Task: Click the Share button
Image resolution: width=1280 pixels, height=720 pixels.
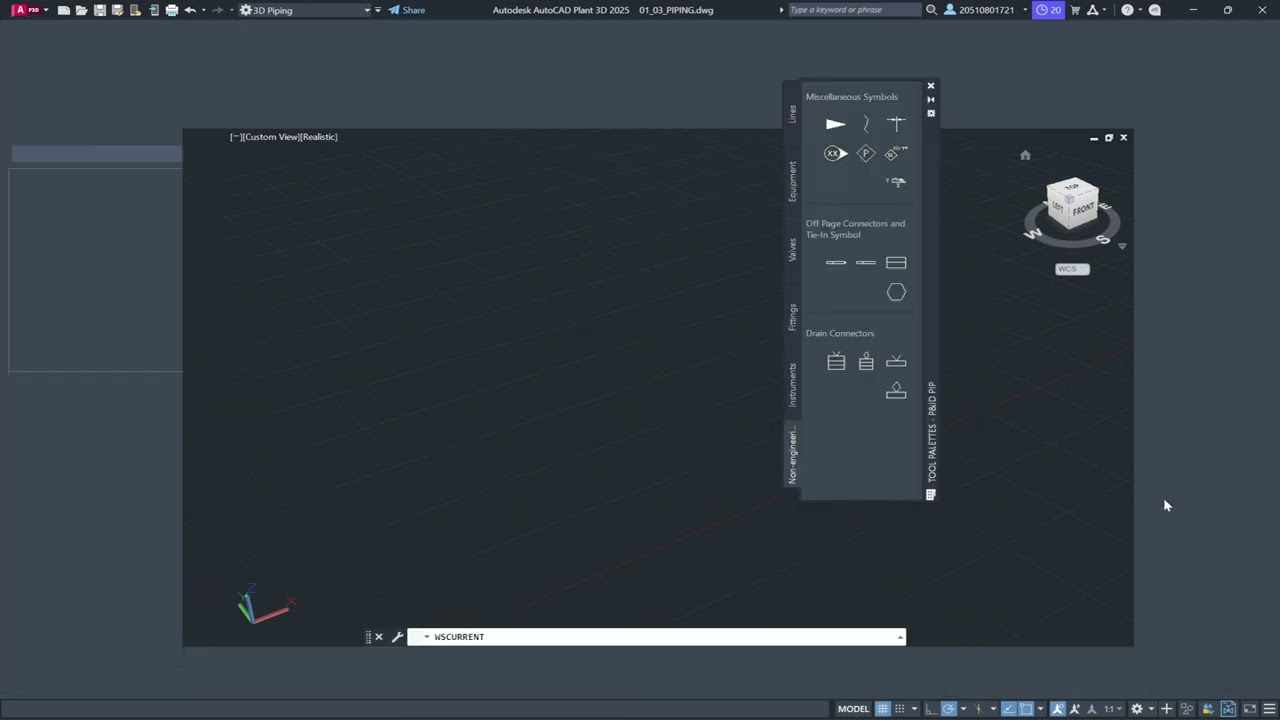Action: 407,10
